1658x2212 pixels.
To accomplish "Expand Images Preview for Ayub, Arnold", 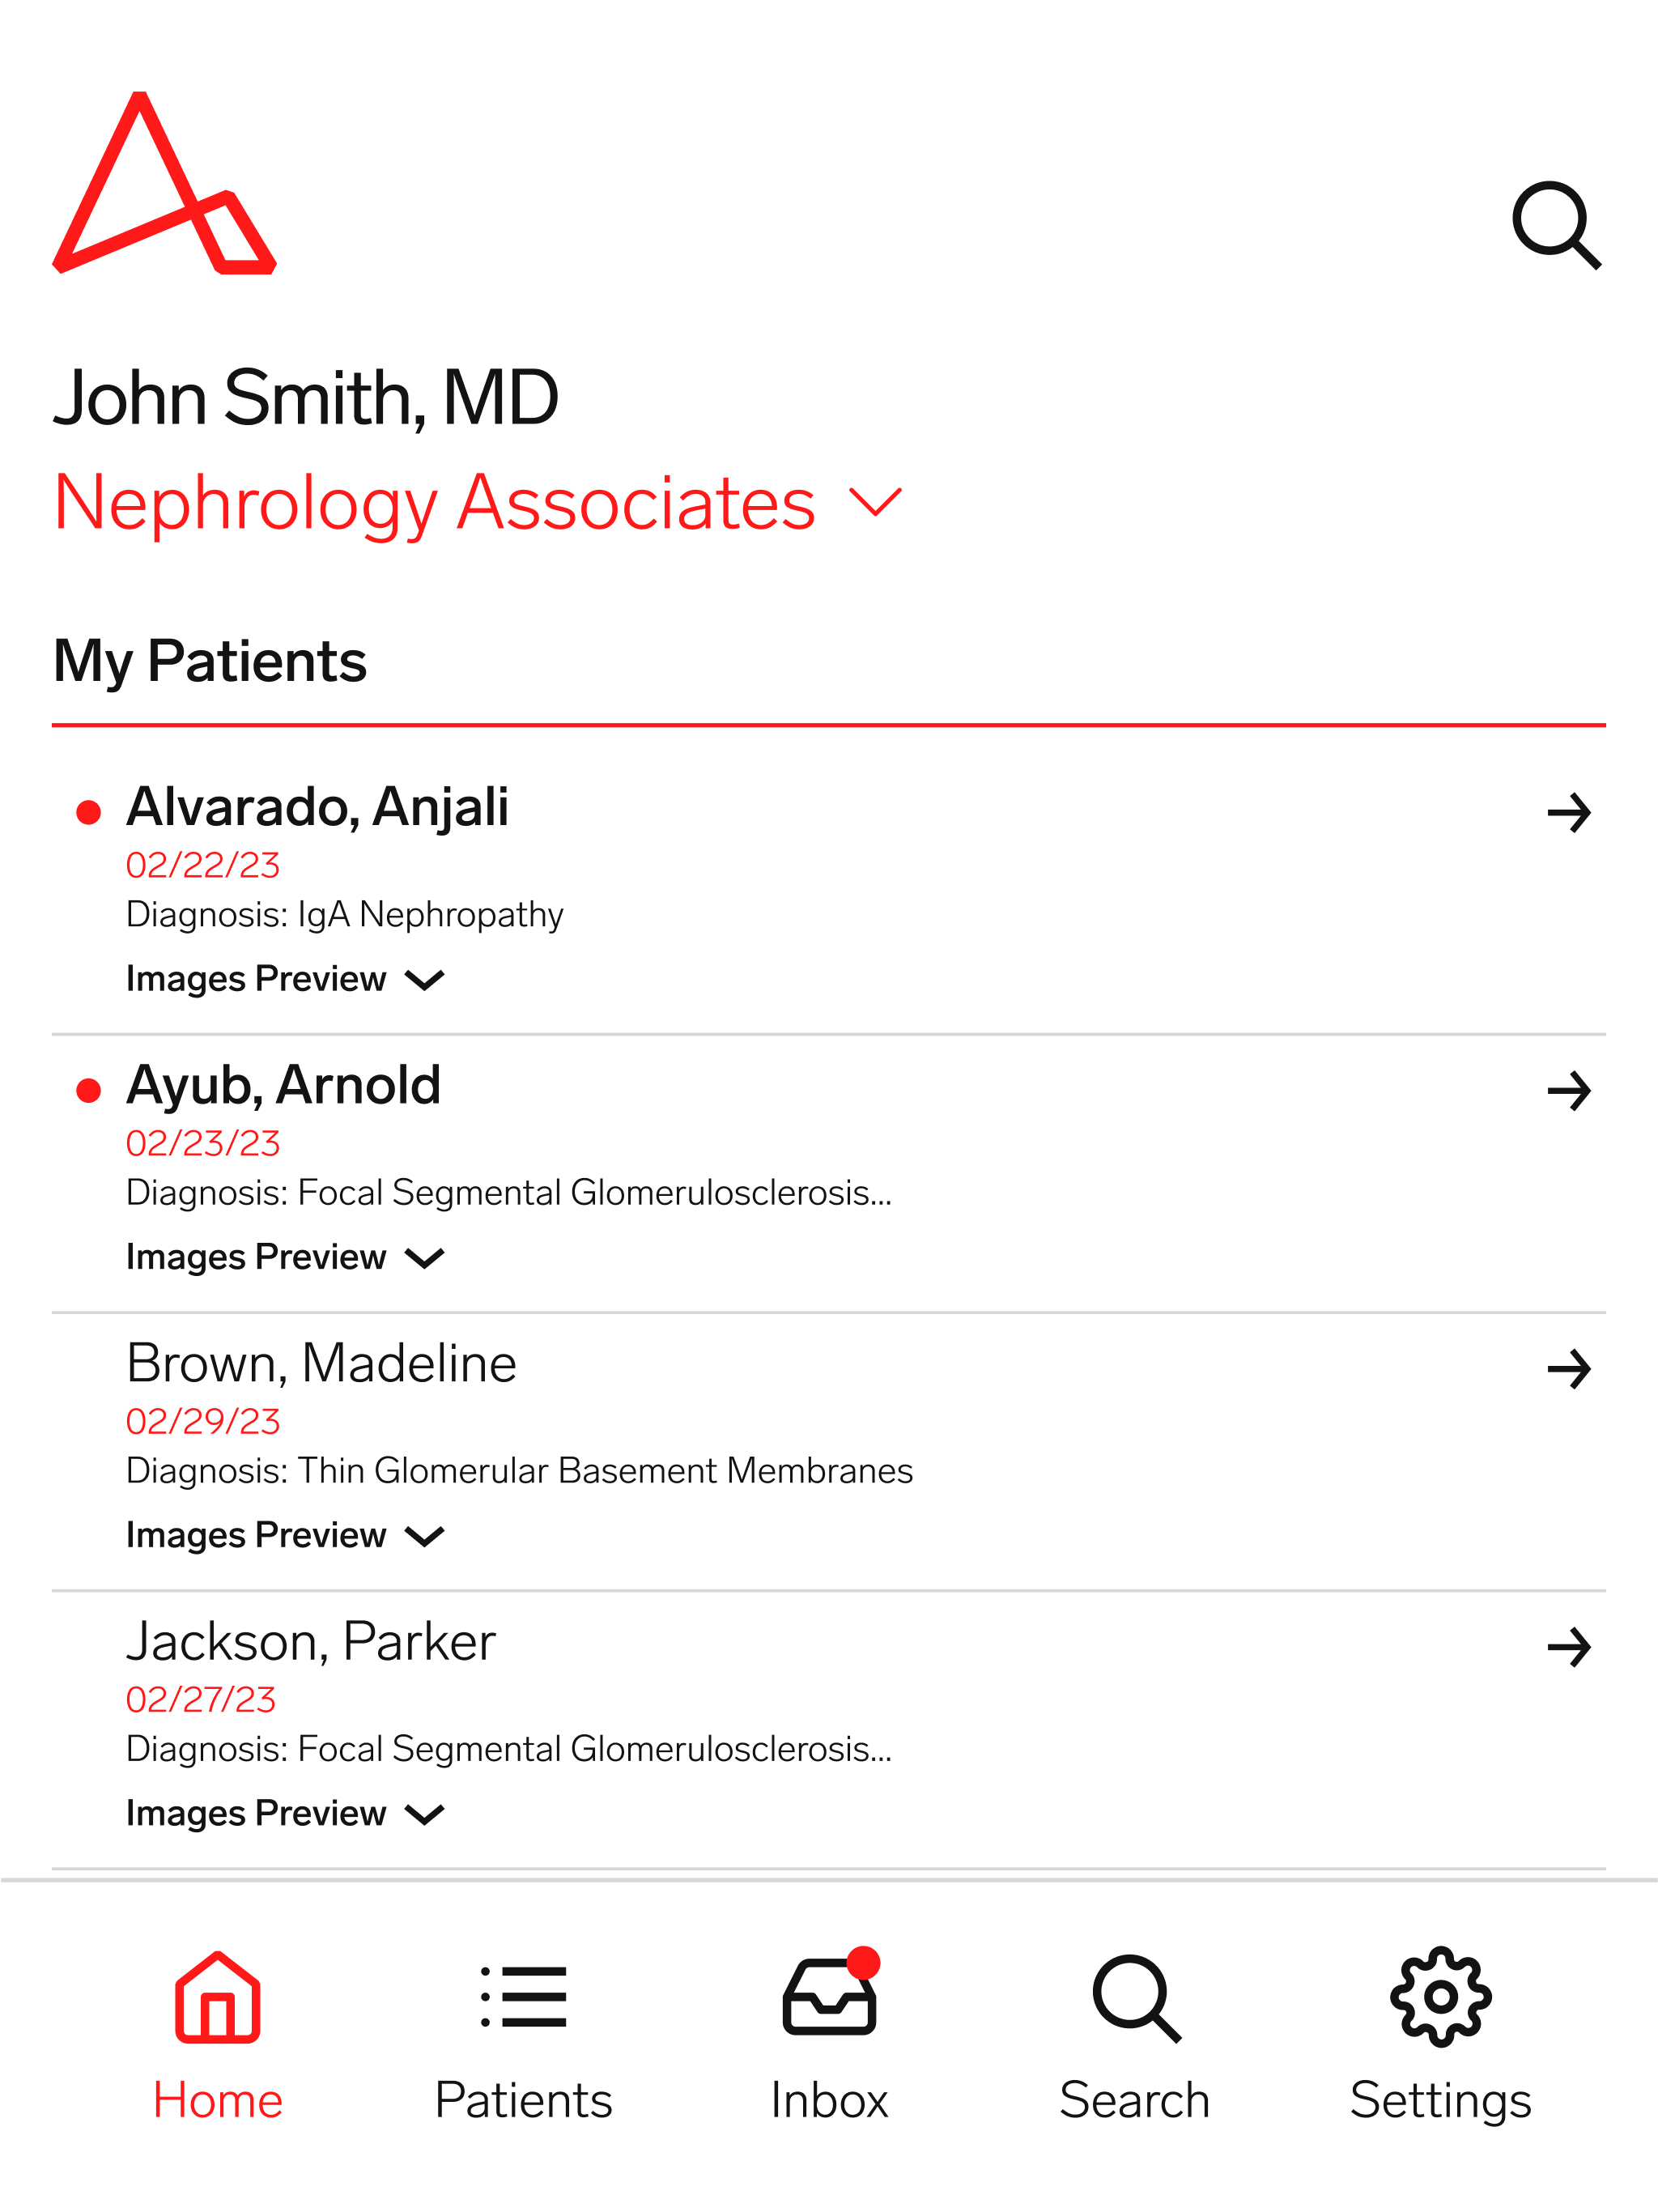I will 285,1257.
